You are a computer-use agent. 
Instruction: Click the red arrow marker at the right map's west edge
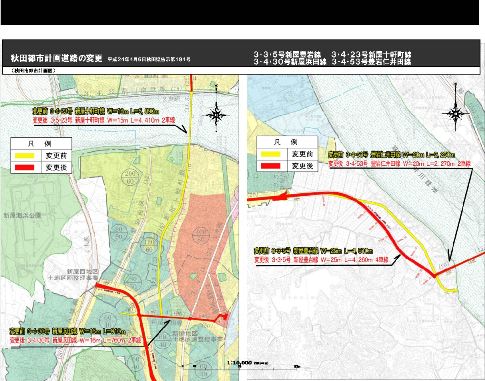click(x=281, y=197)
